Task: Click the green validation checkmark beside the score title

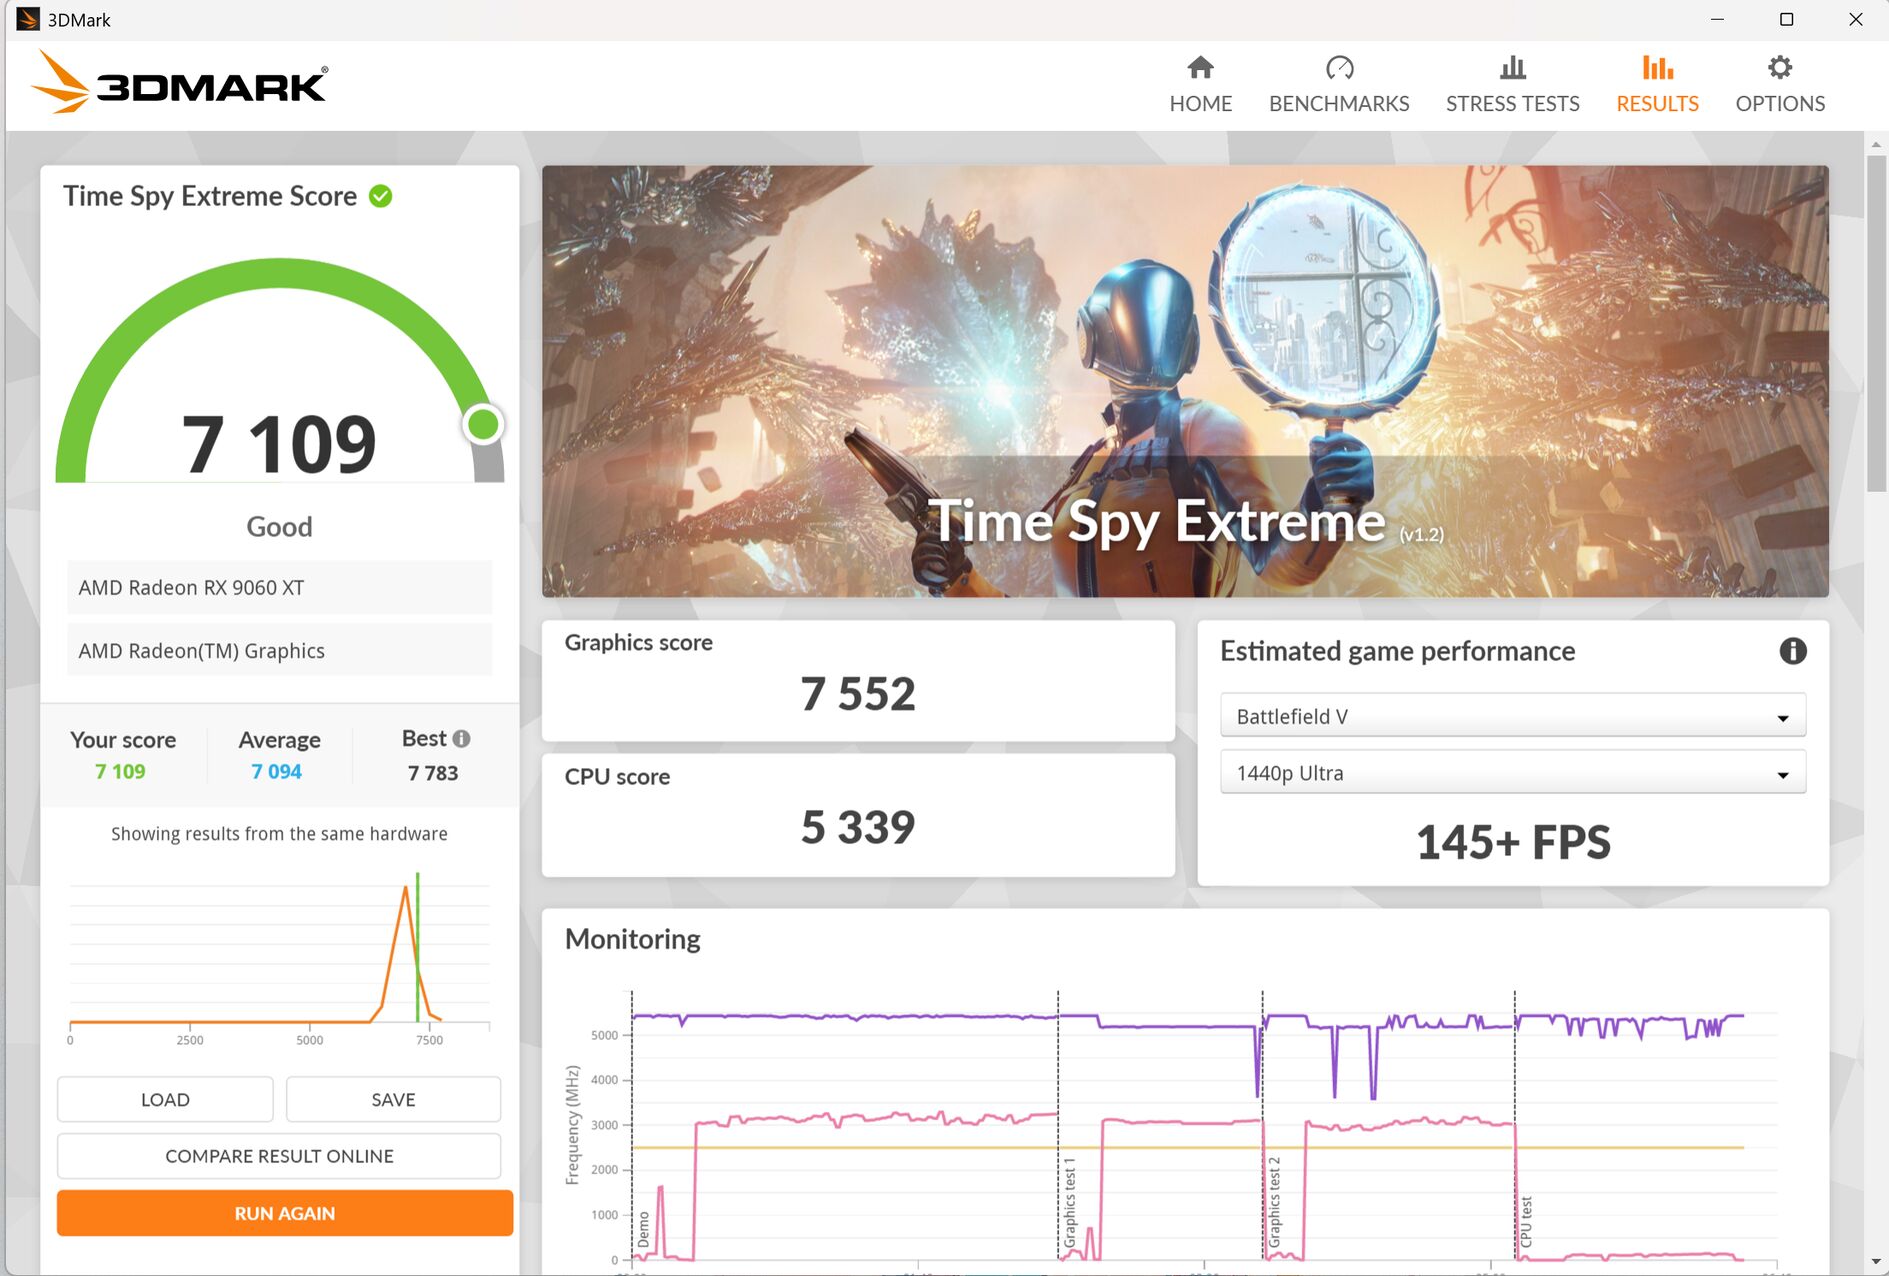Action: pos(380,196)
